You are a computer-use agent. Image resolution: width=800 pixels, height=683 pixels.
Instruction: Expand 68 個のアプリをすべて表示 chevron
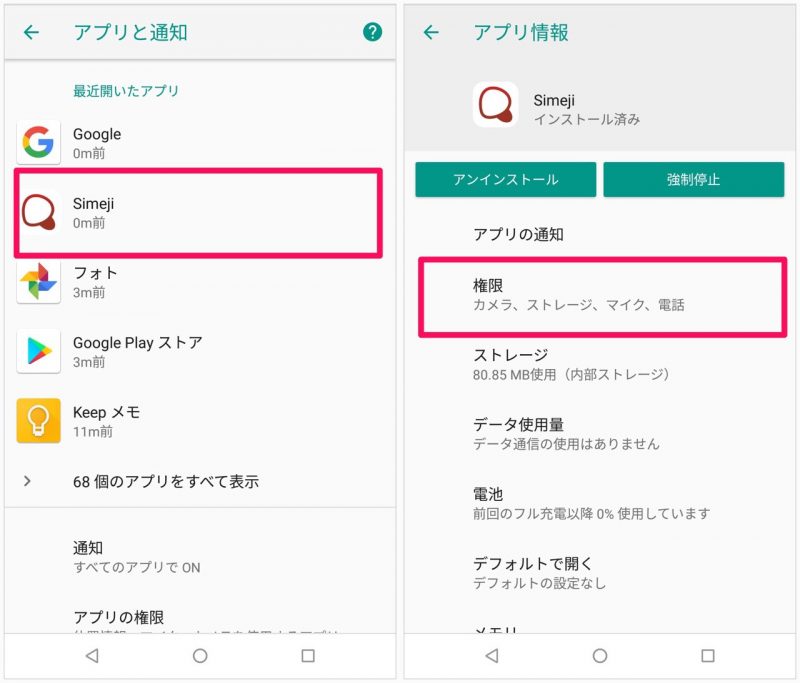click(27, 480)
